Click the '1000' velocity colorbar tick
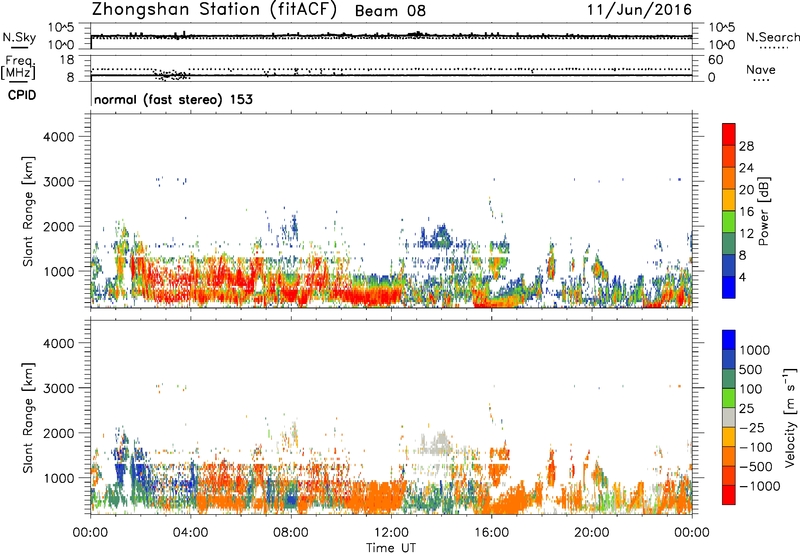 click(755, 350)
